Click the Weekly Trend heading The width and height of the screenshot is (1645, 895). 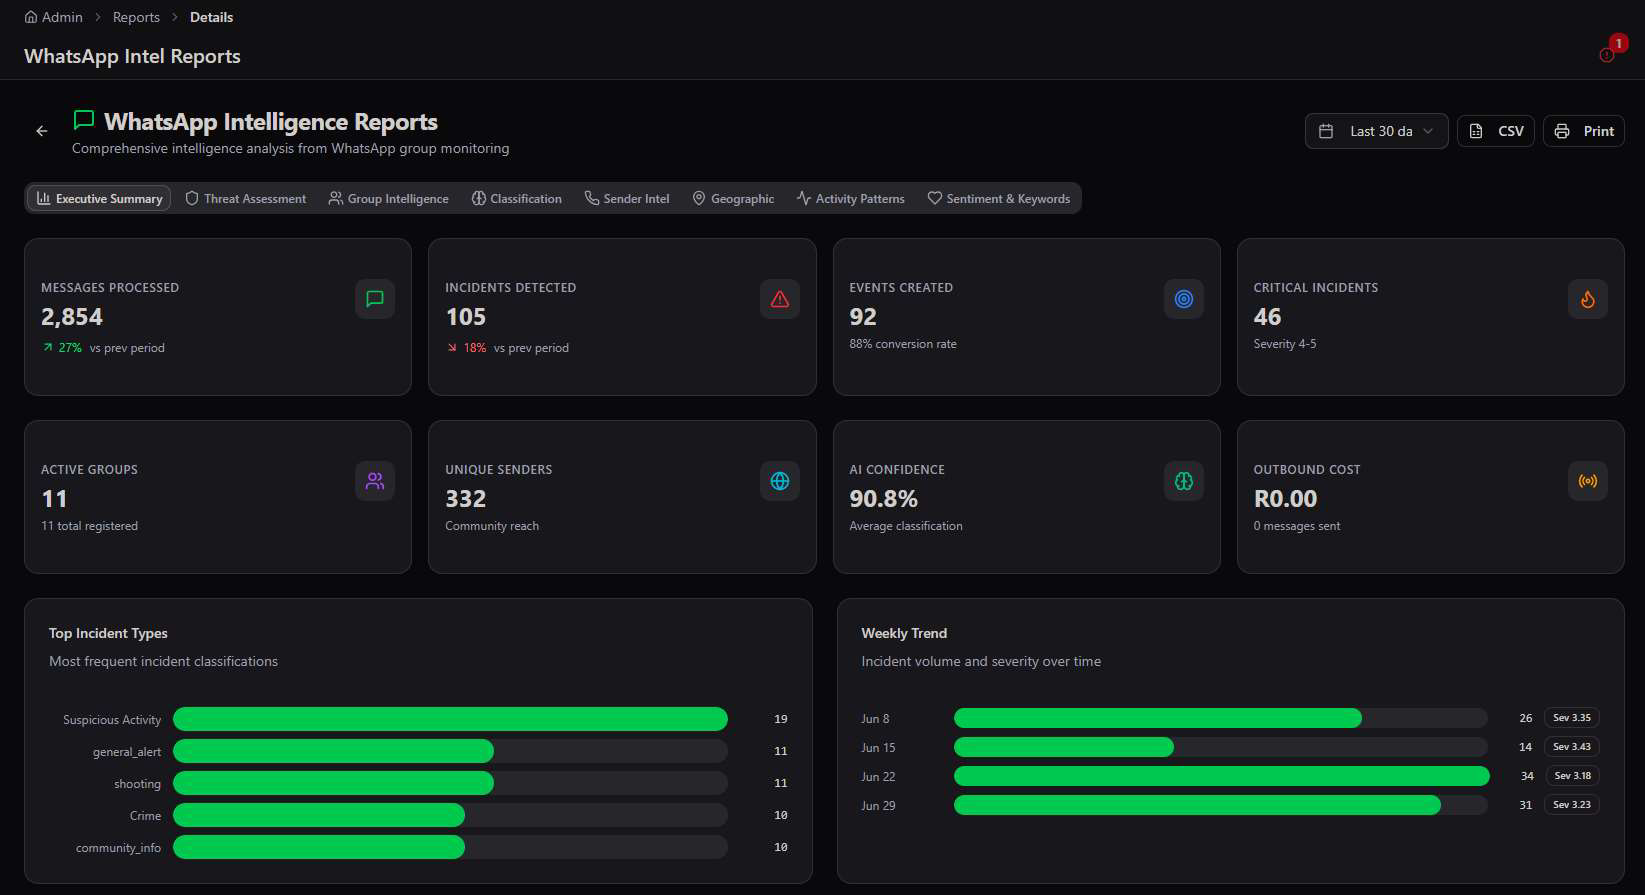pos(904,633)
